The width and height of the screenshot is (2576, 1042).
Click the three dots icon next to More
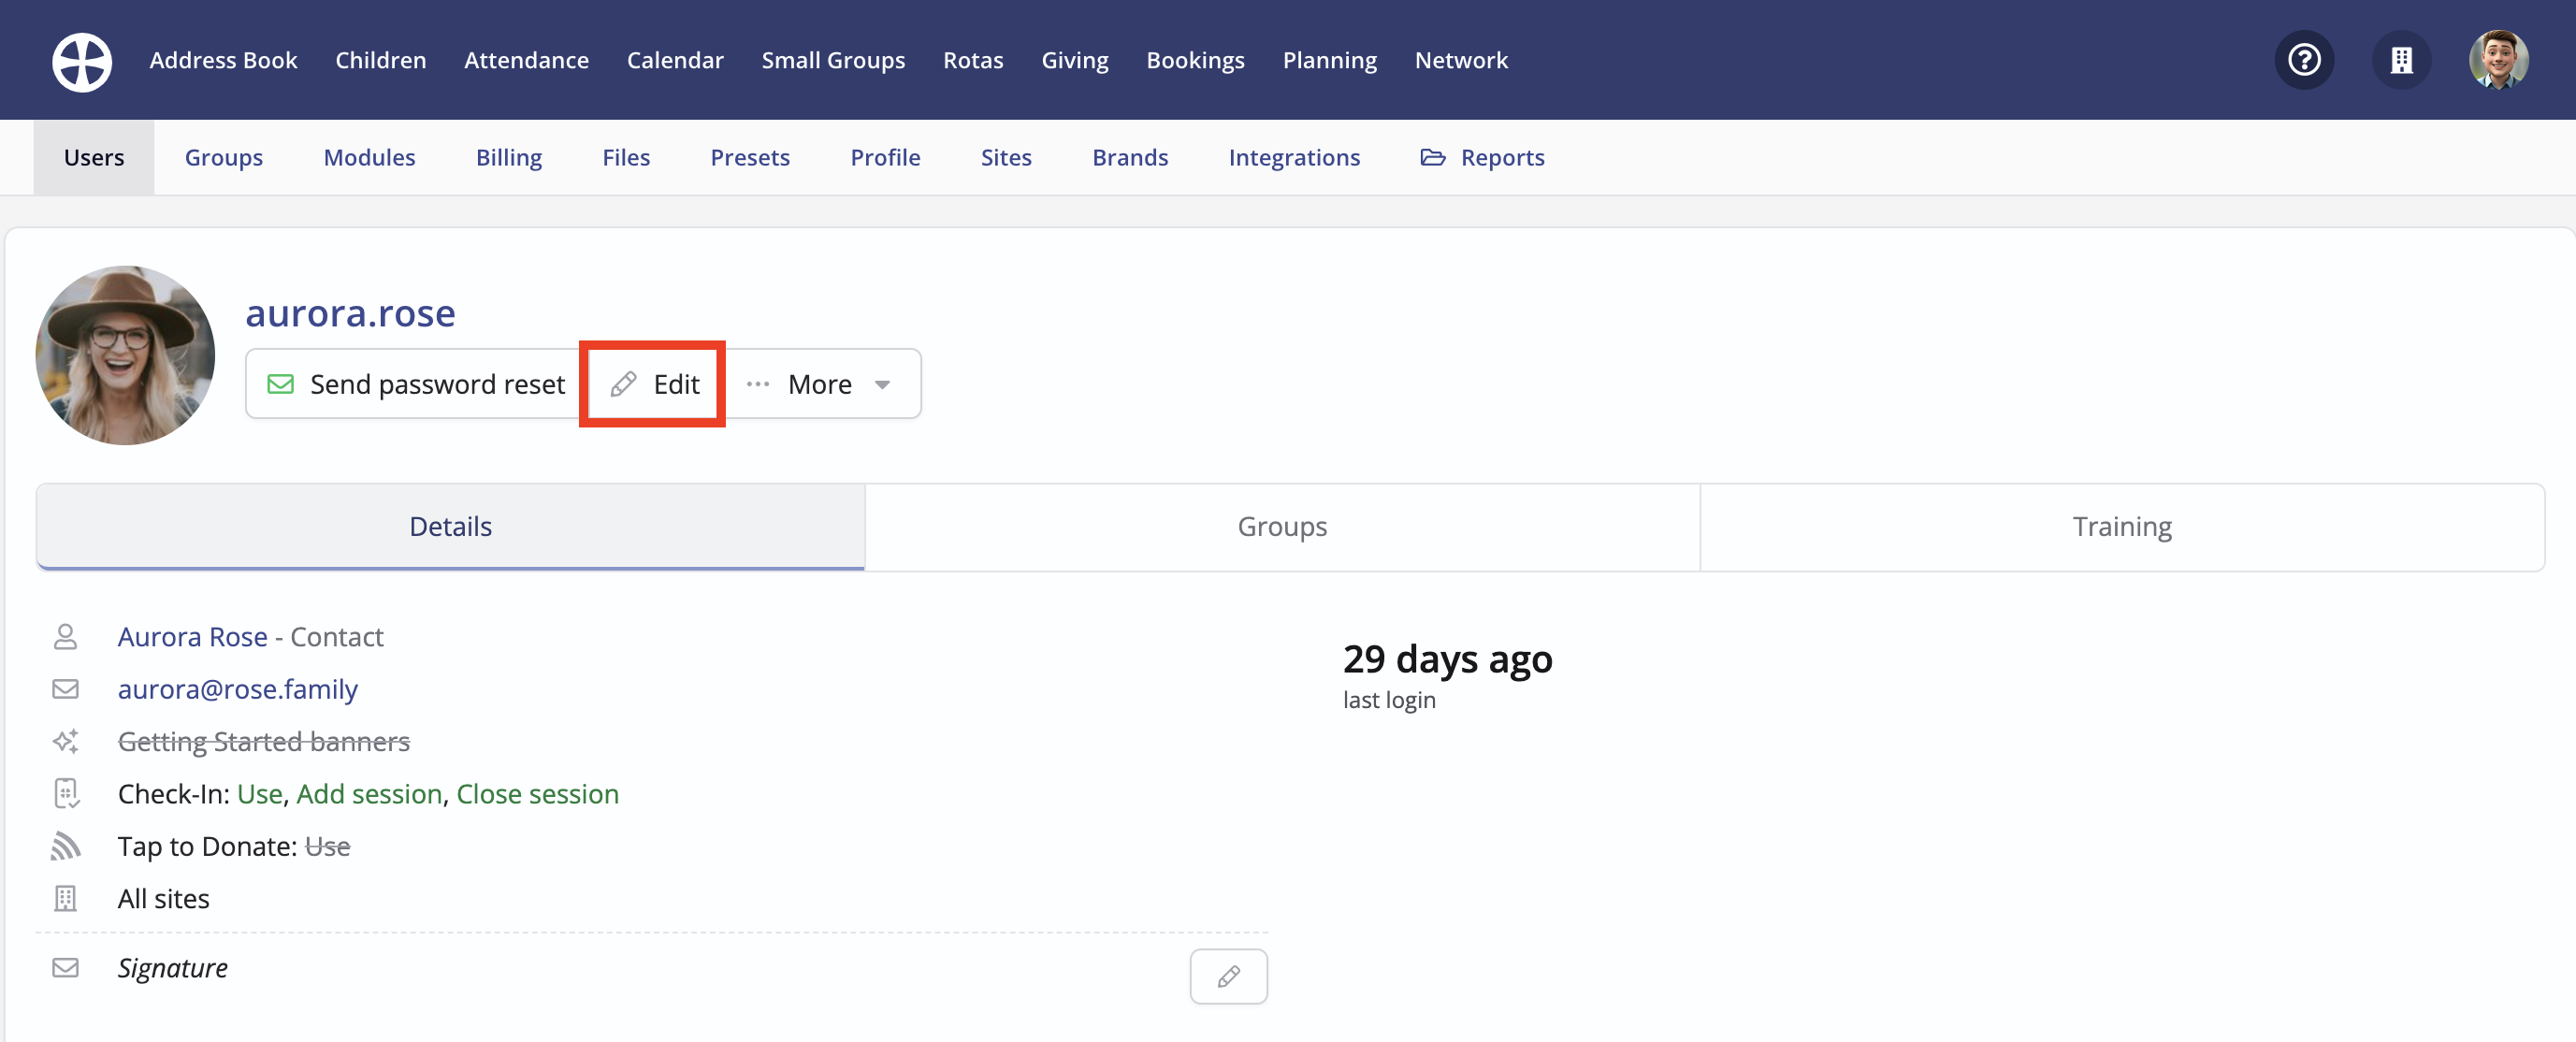[x=758, y=384]
